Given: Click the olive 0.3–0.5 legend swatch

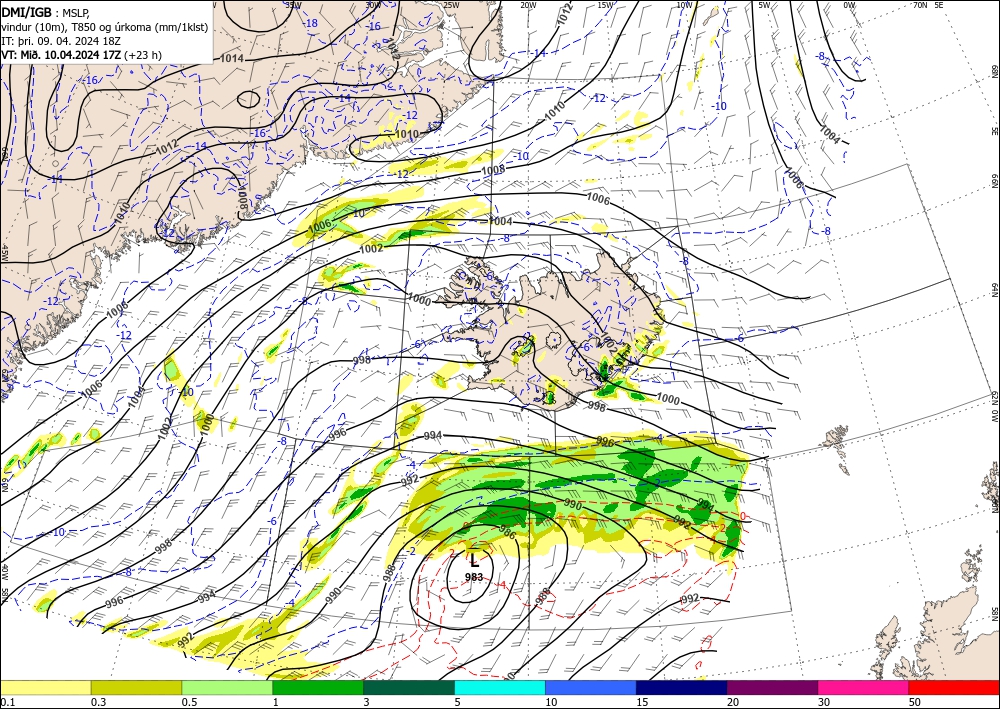Looking at the screenshot, I should coord(136,687).
